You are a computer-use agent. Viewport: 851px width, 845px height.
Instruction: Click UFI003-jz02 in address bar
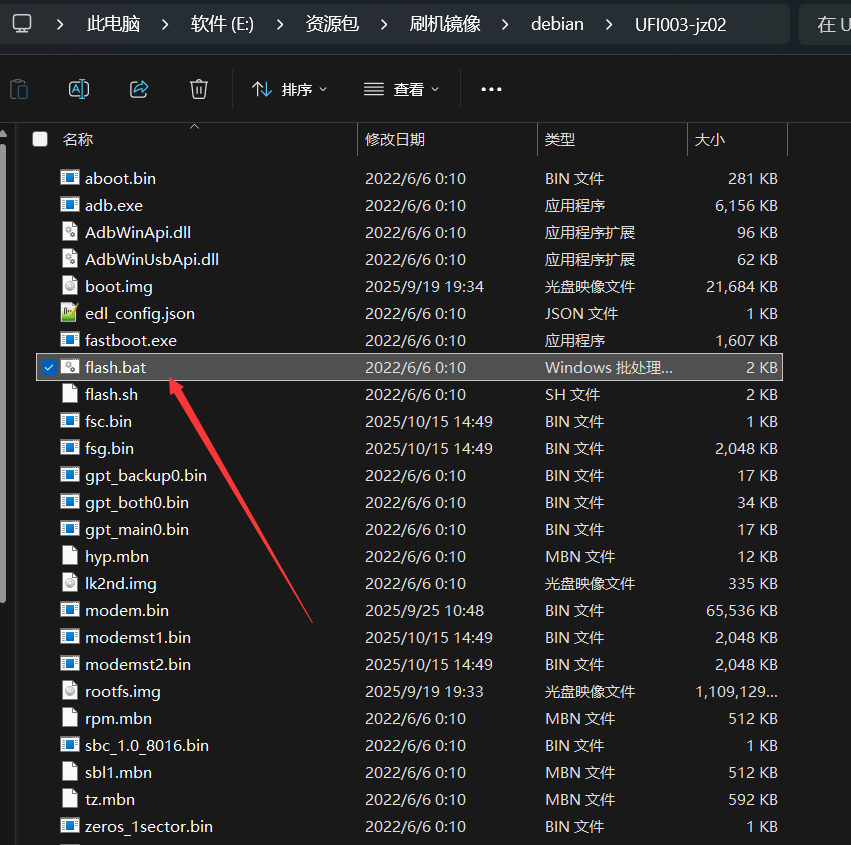(x=680, y=24)
